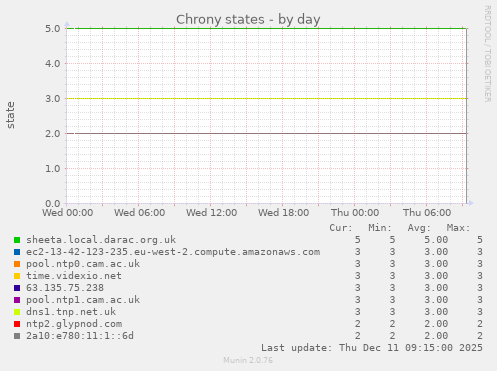497x371 pixels.
Task: Click the Wed 18:00 x-axis label
Action: click(284, 213)
